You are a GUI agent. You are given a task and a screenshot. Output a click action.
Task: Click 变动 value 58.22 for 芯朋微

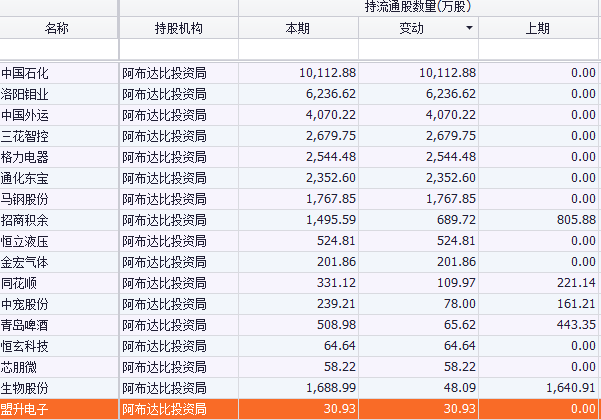460,367
